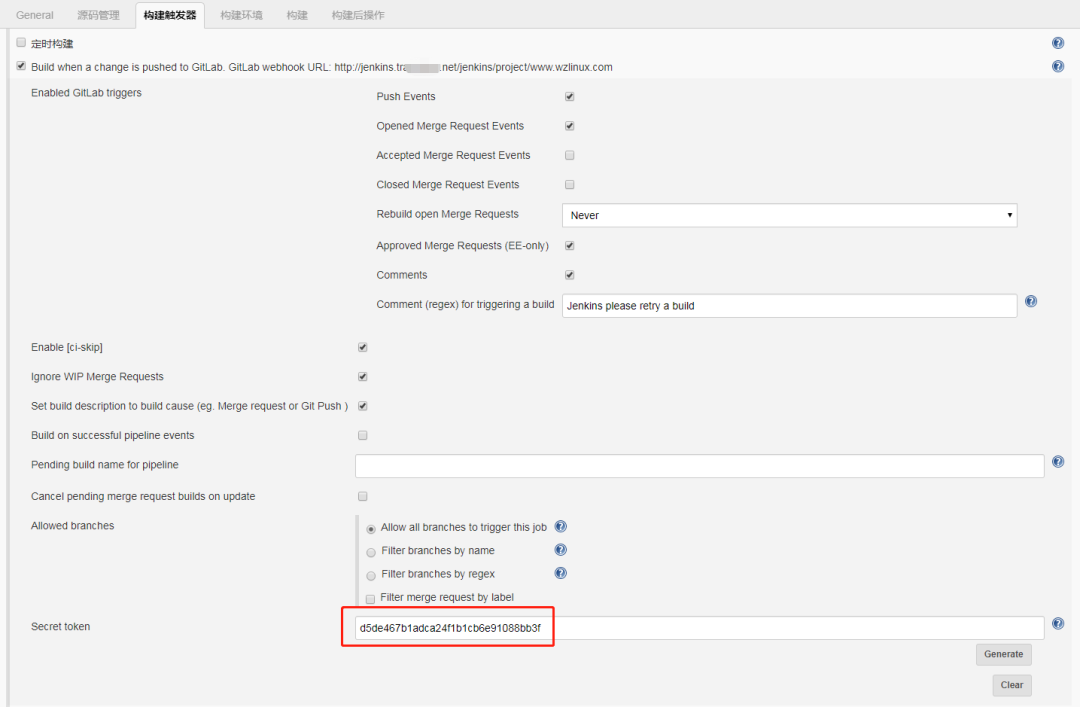Toggle Build when change pushed to GitLab
Screen dimensions: 1080x707
[21, 66]
